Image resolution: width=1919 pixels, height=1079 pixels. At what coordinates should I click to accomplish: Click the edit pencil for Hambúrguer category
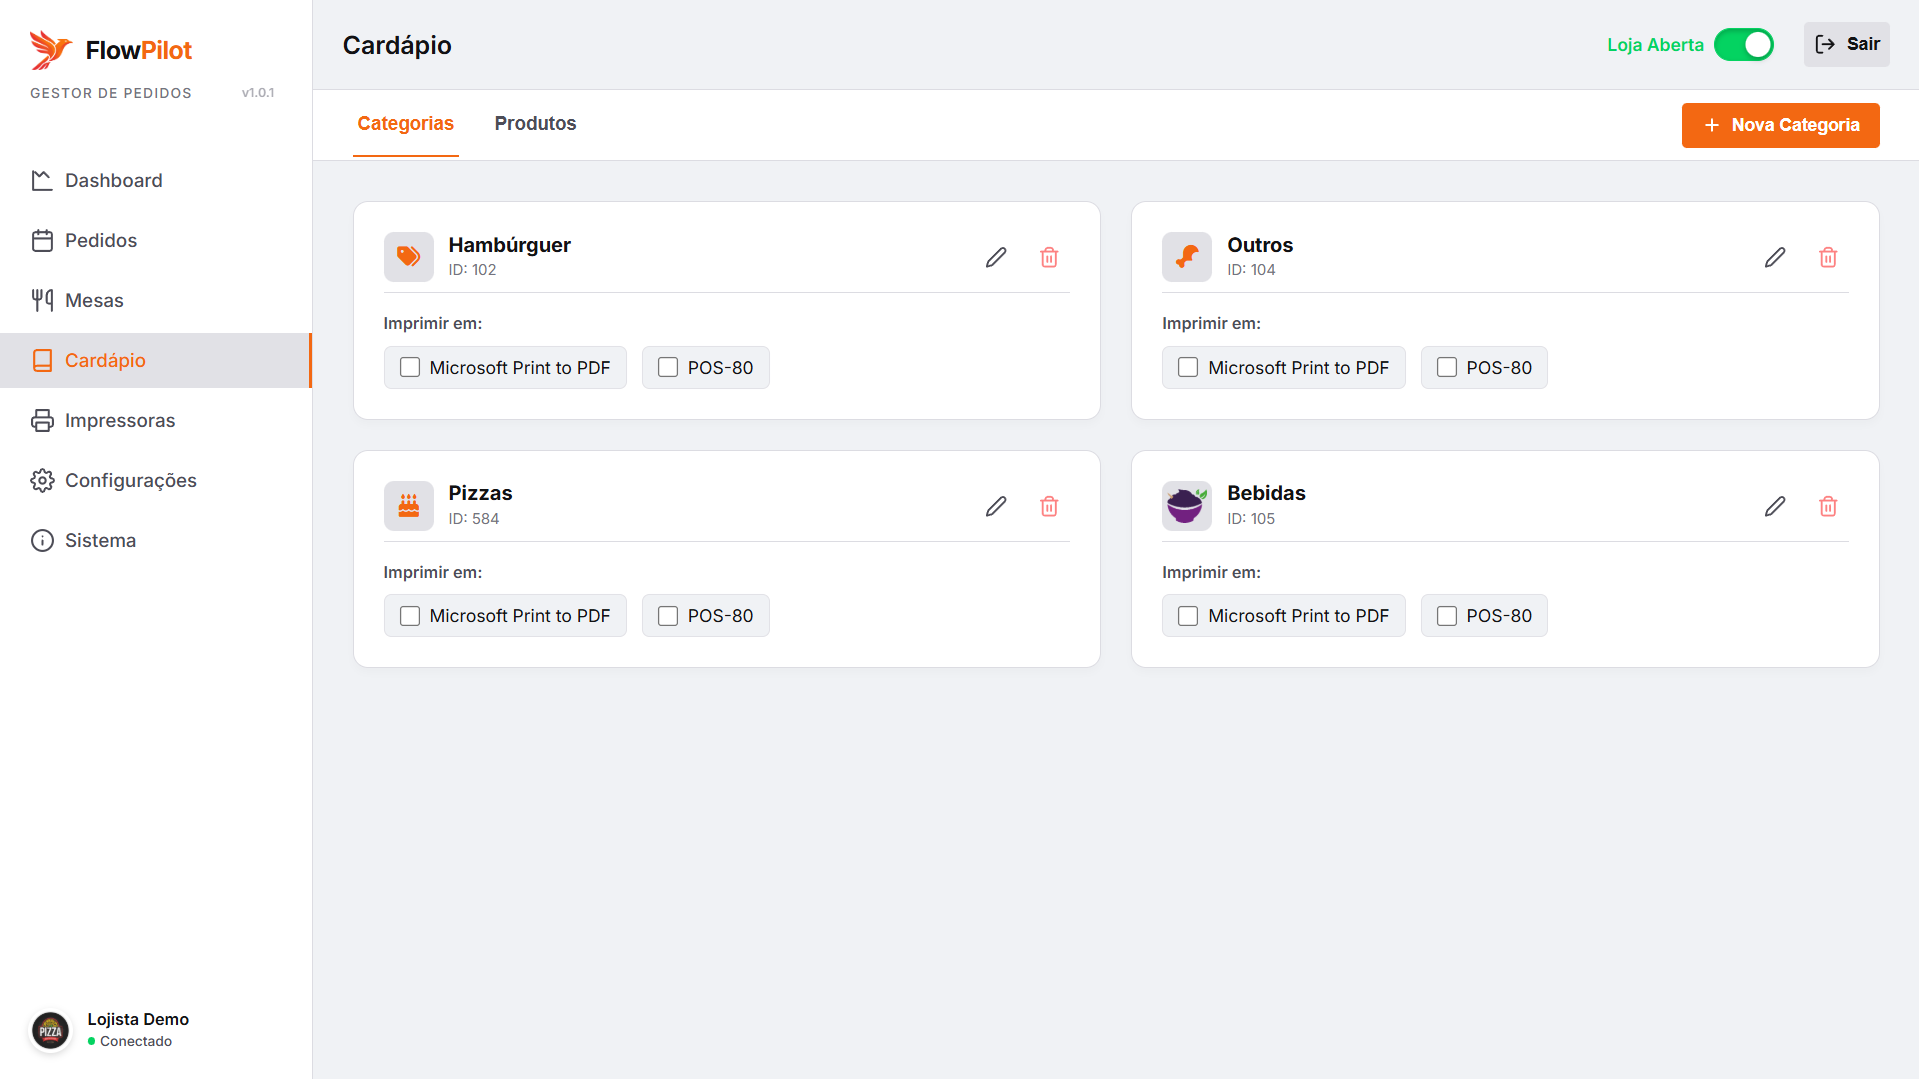tap(995, 258)
